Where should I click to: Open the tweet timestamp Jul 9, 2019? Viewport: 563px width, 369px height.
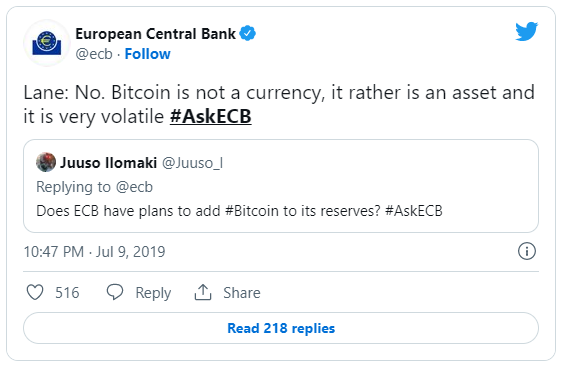94,252
